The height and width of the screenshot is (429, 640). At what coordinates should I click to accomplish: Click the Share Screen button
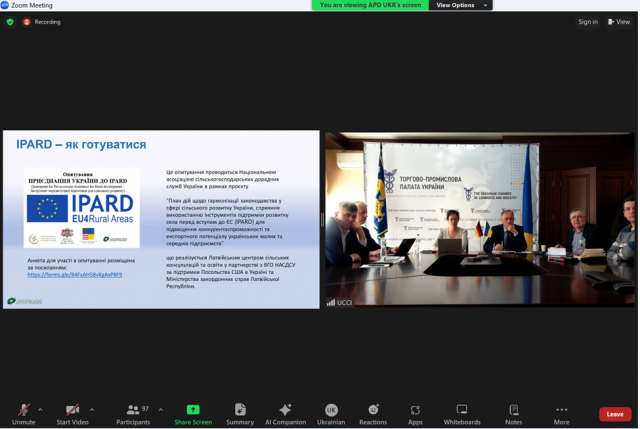coord(193,414)
